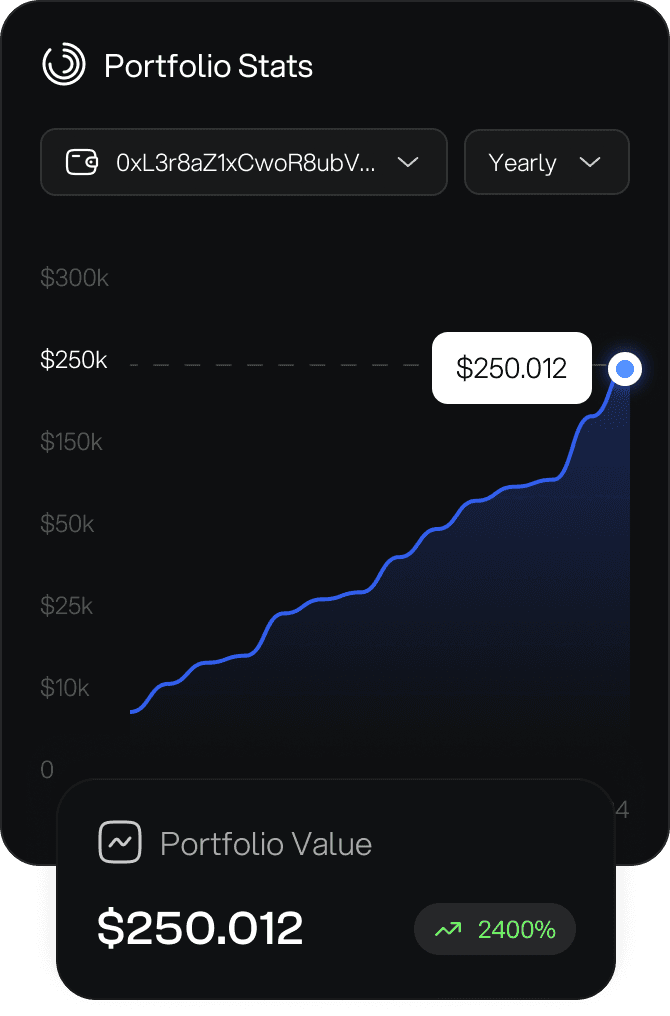Click the Yearly dropdown chevron arrow

coord(590,162)
